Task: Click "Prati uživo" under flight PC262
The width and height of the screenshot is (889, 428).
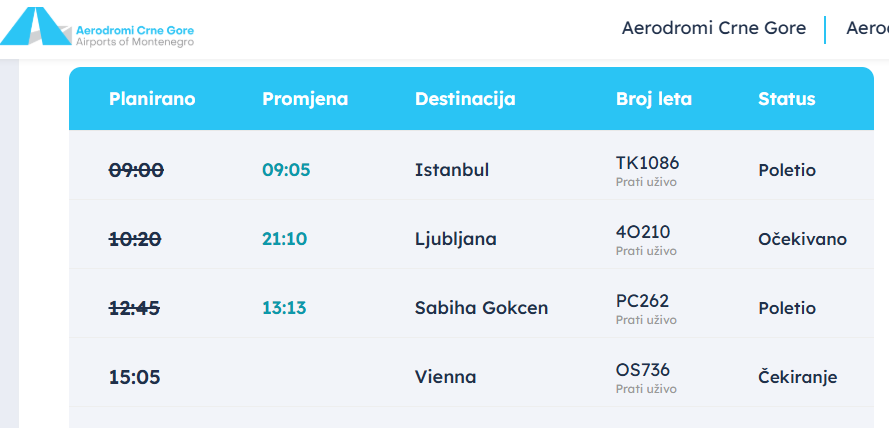Action: pos(646,320)
